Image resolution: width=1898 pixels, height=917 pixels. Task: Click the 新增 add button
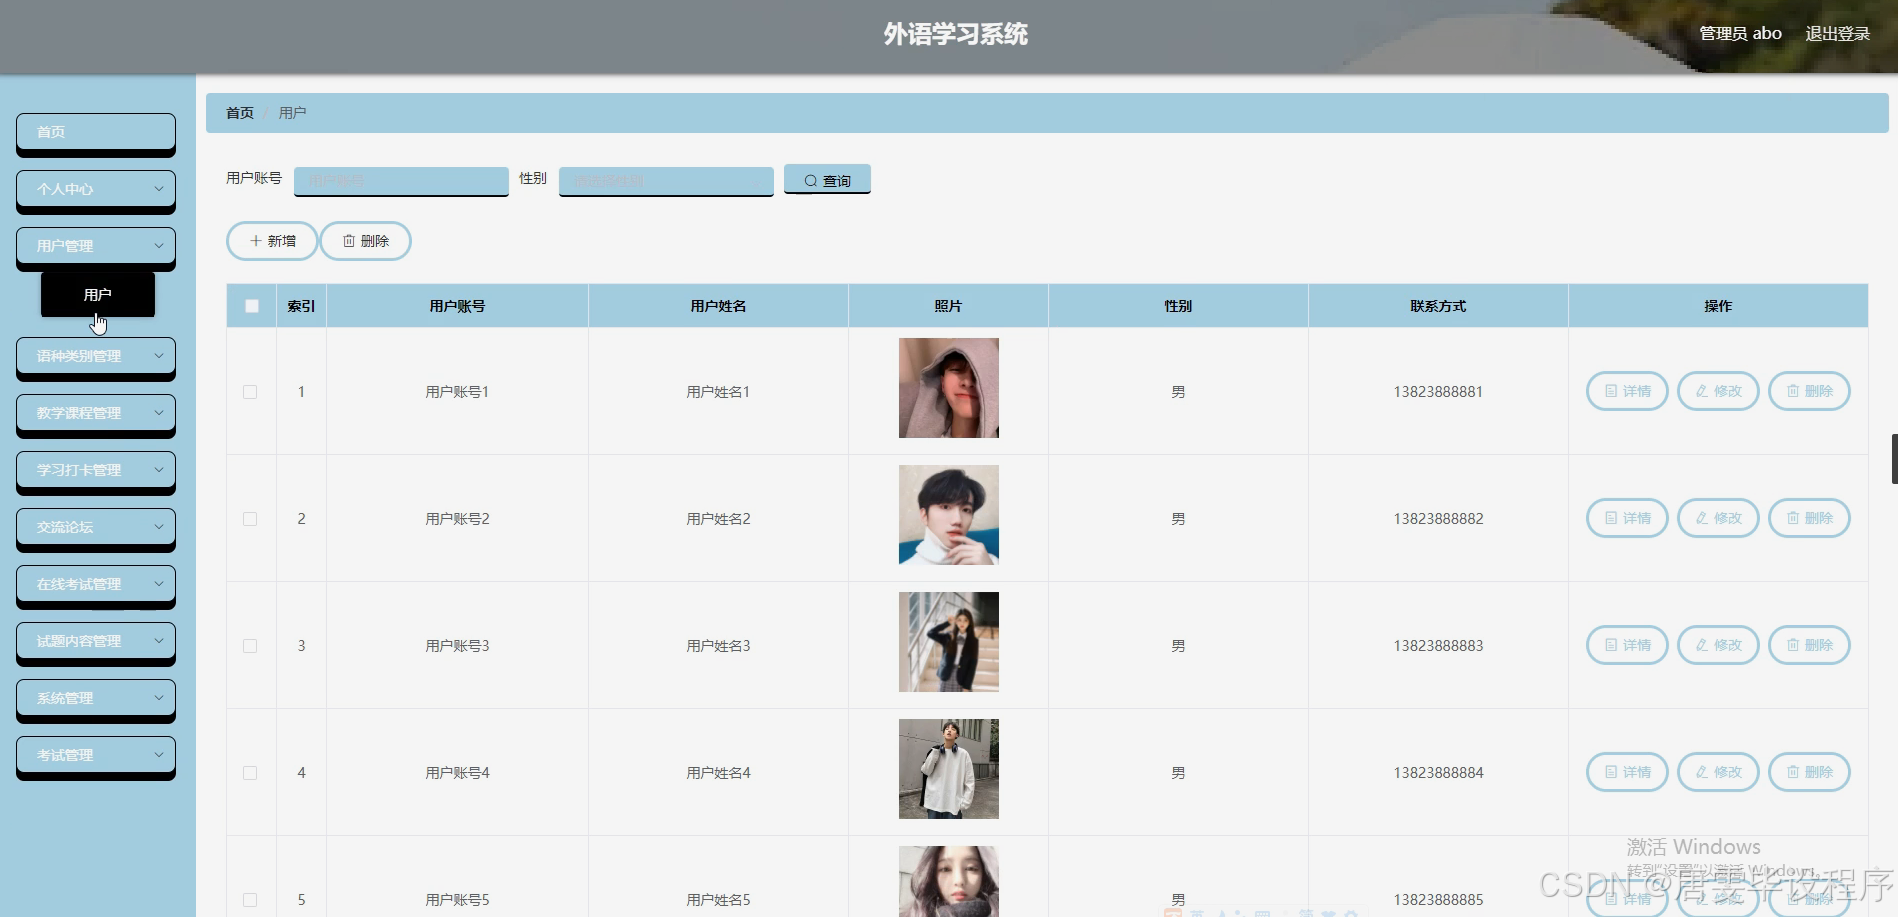(272, 241)
